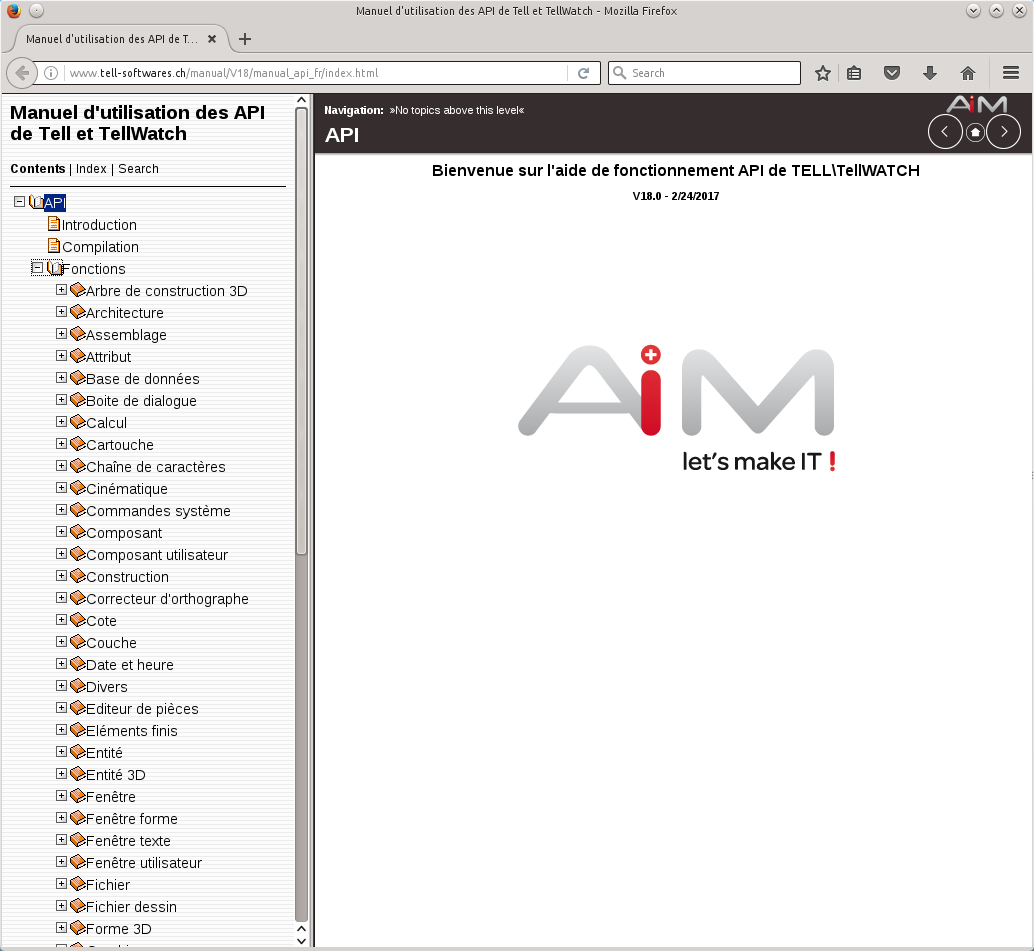Switch to the Index tab
The image size is (1034, 951).
tap(91, 169)
